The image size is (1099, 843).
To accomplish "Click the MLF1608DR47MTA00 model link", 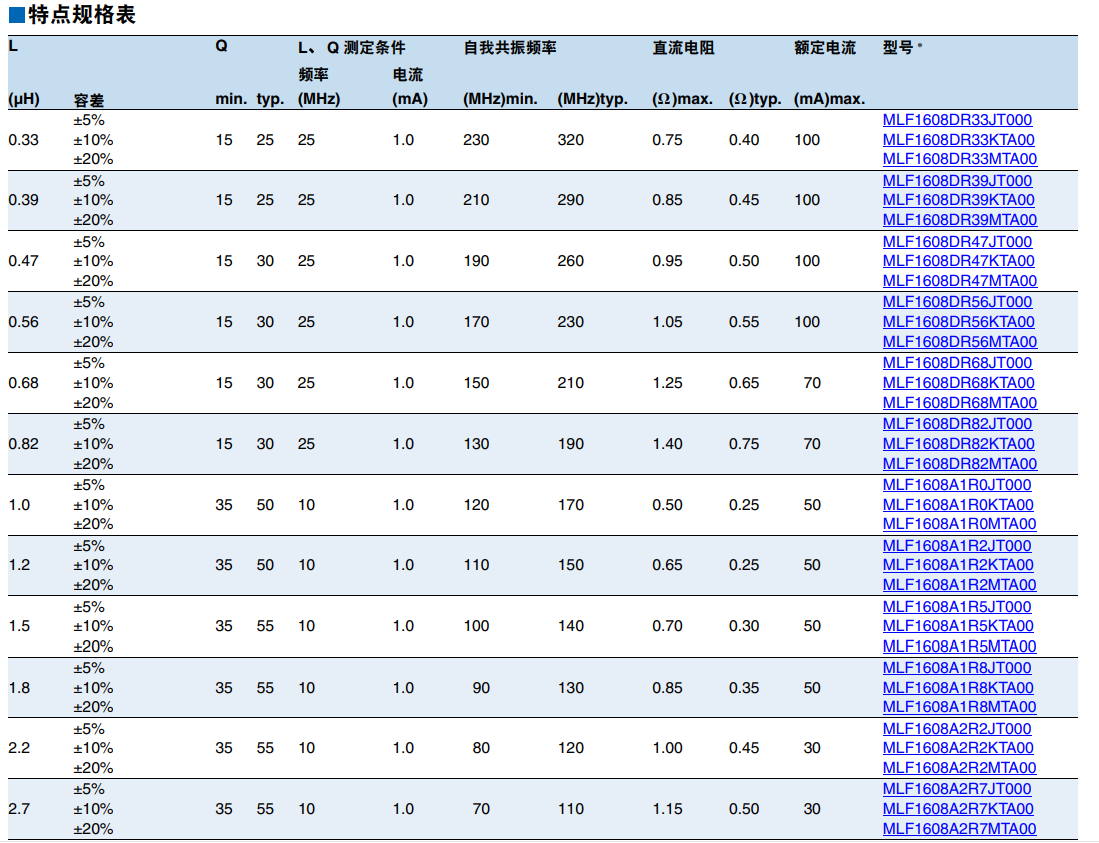I will 960,280.
